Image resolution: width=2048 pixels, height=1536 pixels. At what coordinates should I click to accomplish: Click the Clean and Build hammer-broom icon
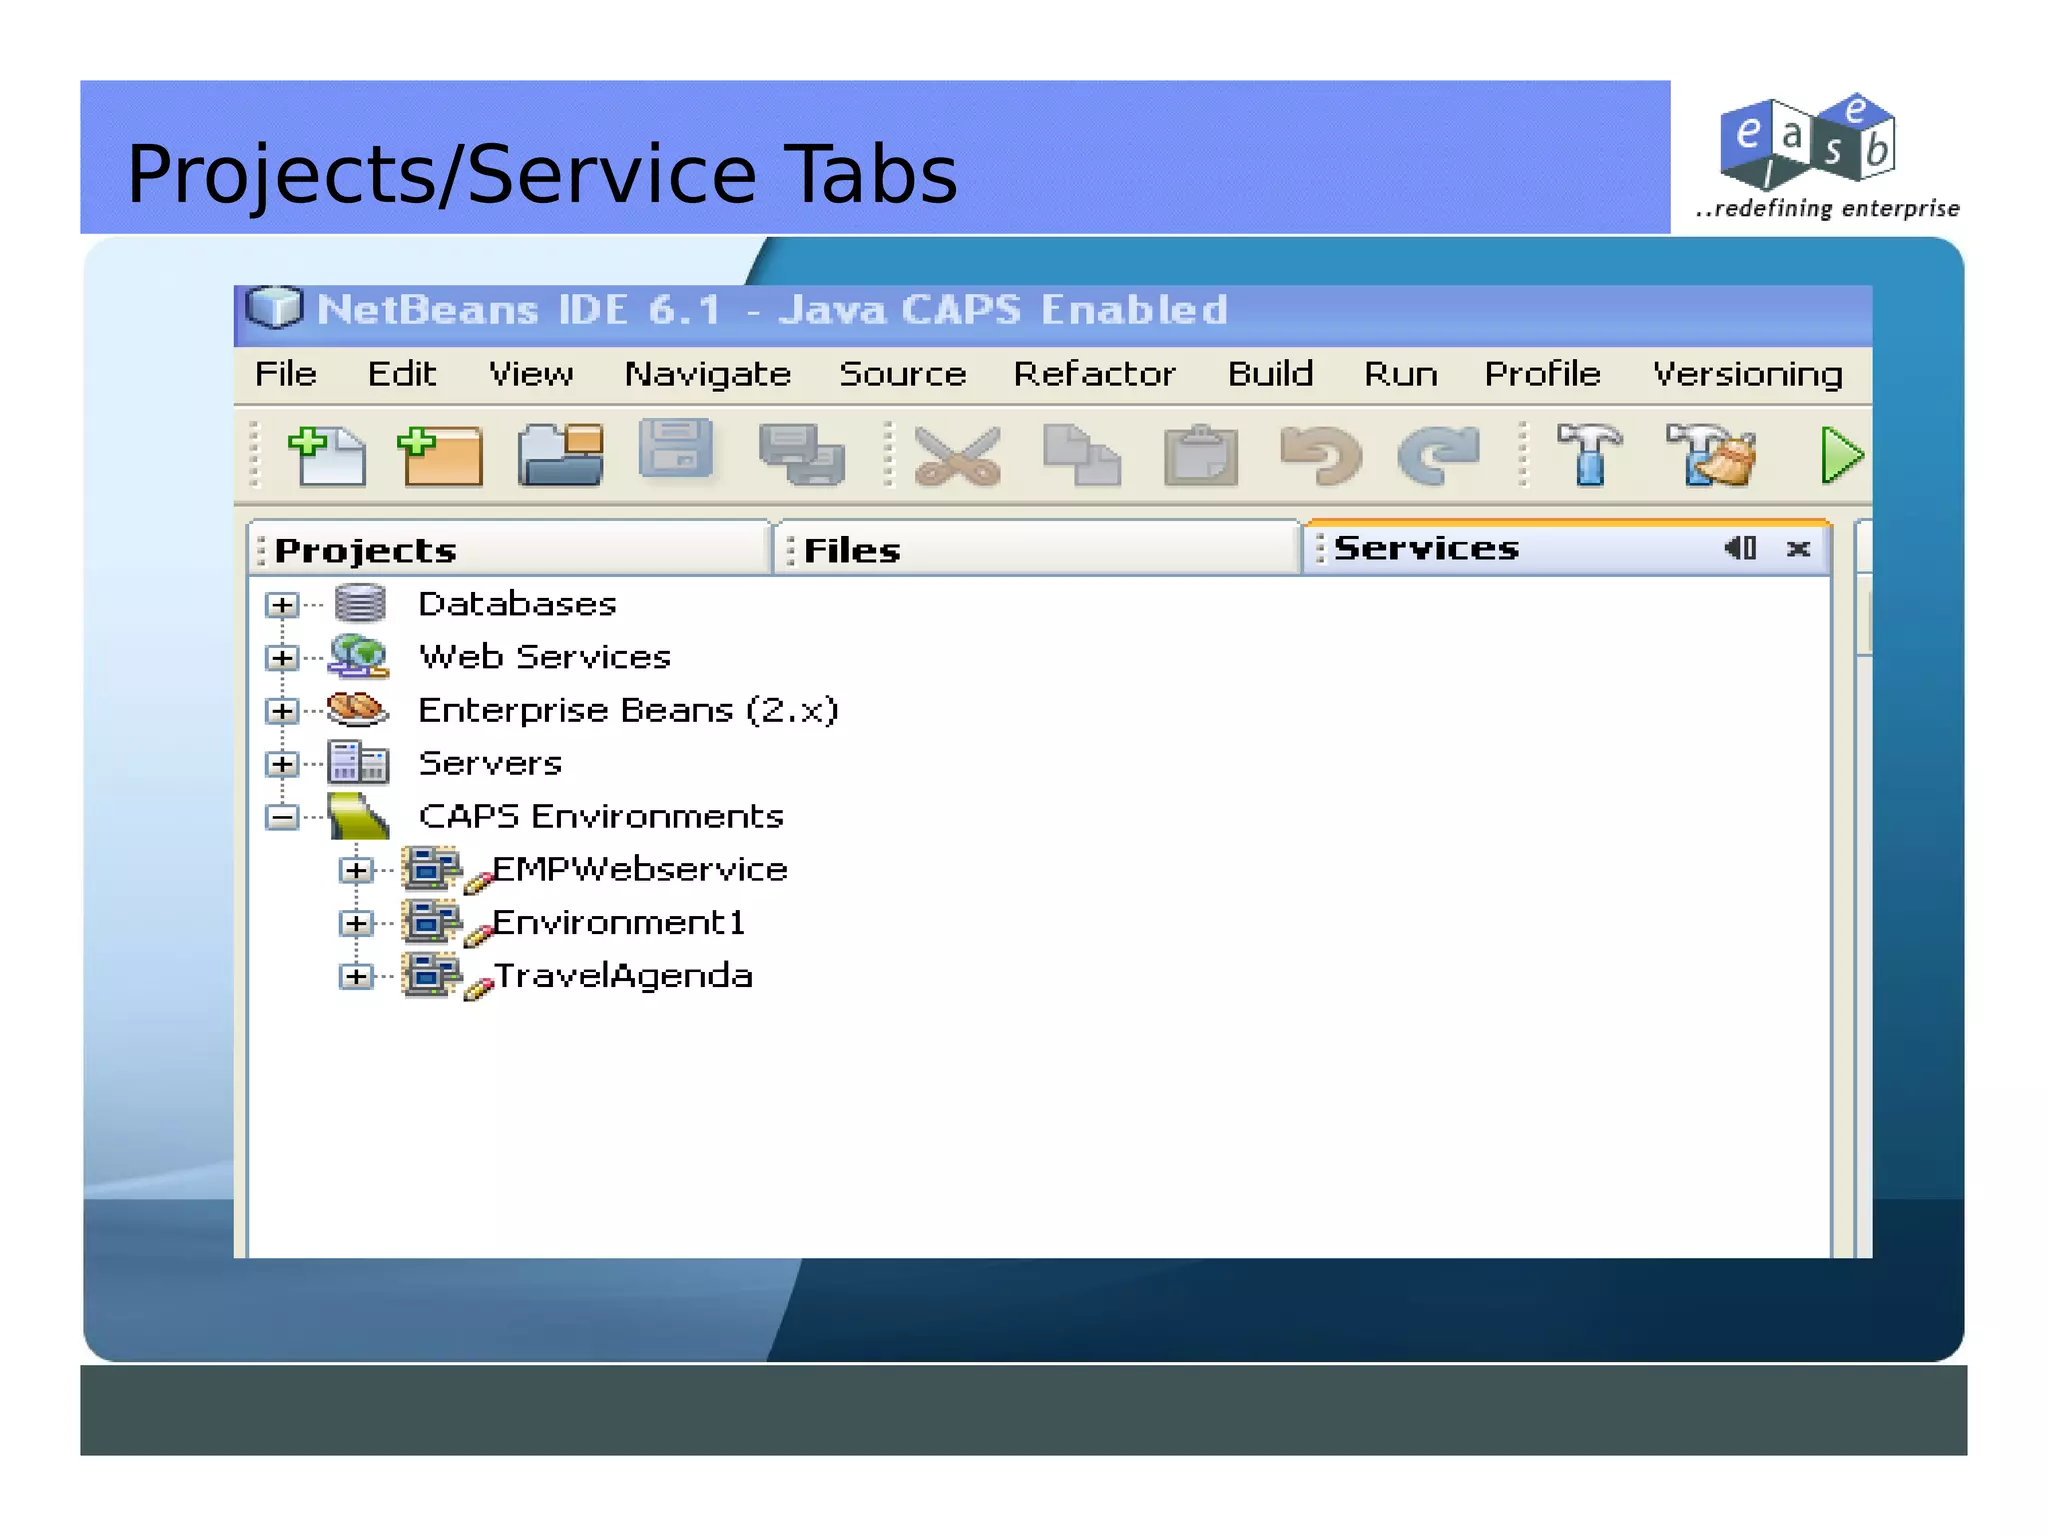[1711, 455]
